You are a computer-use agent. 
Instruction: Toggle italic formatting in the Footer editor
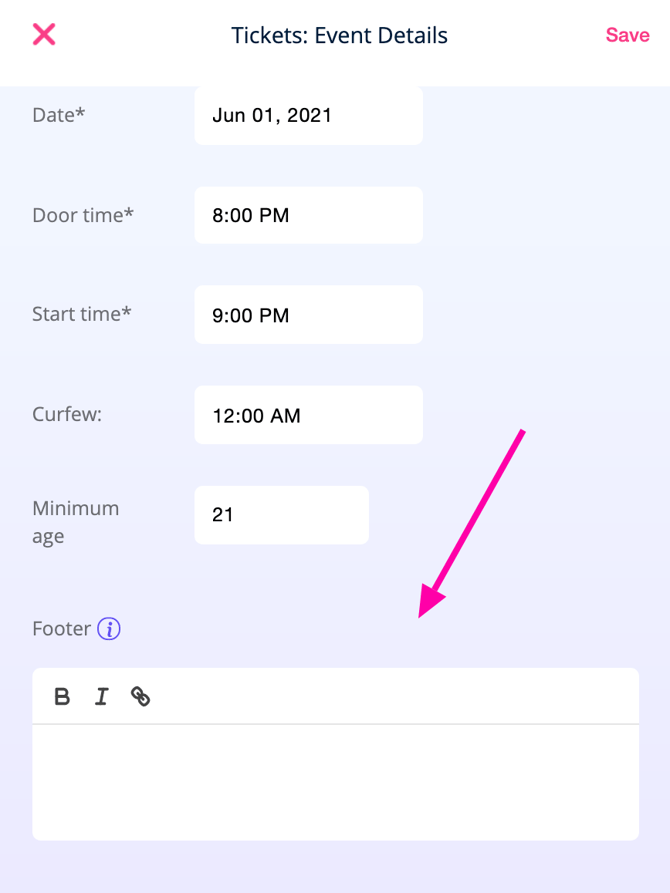click(x=101, y=696)
